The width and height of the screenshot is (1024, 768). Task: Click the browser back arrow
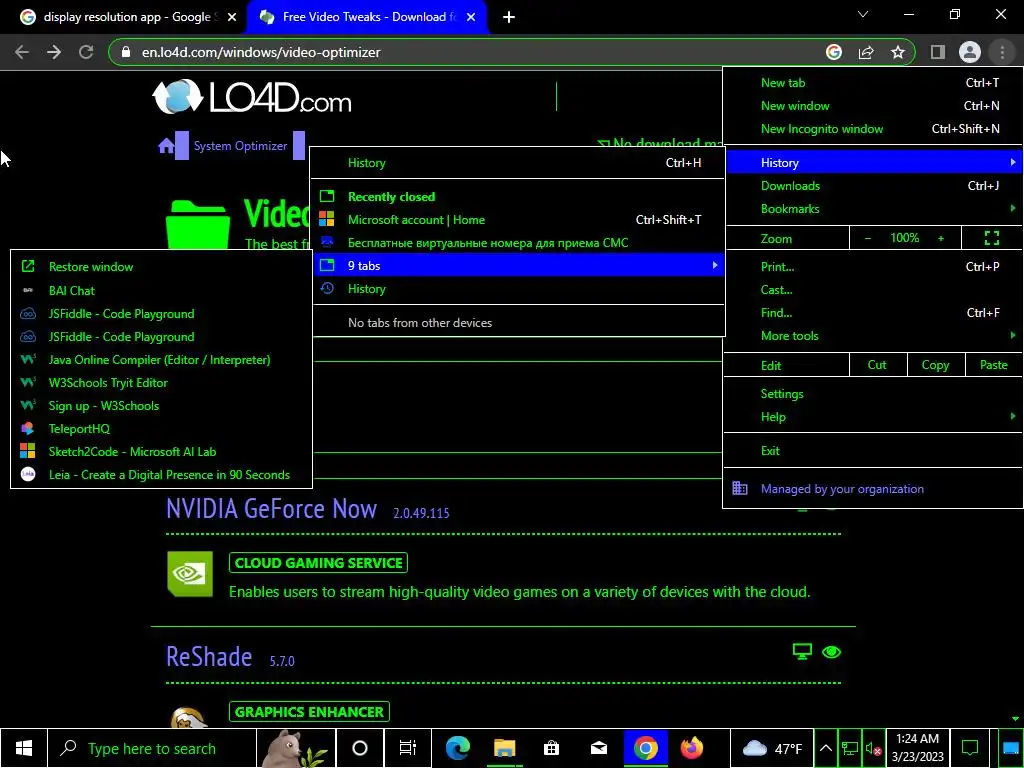[x=22, y=52]
